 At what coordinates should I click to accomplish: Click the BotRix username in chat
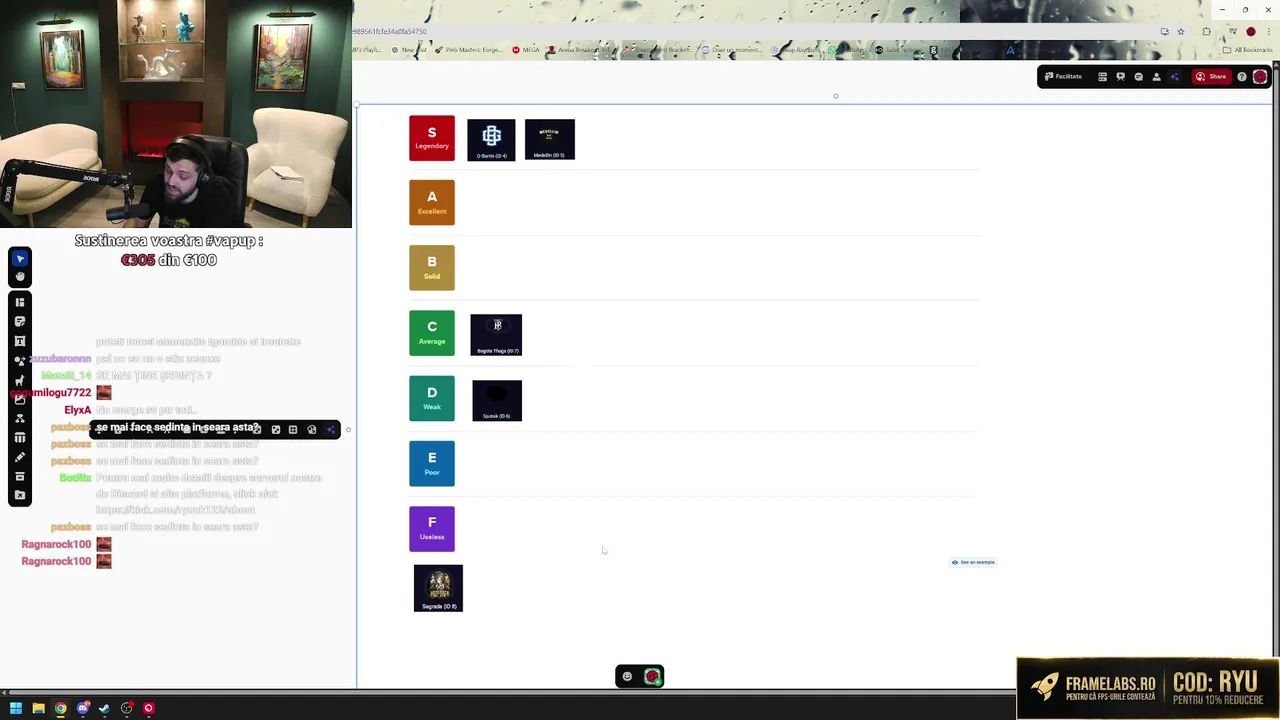(x=75, y=478)
